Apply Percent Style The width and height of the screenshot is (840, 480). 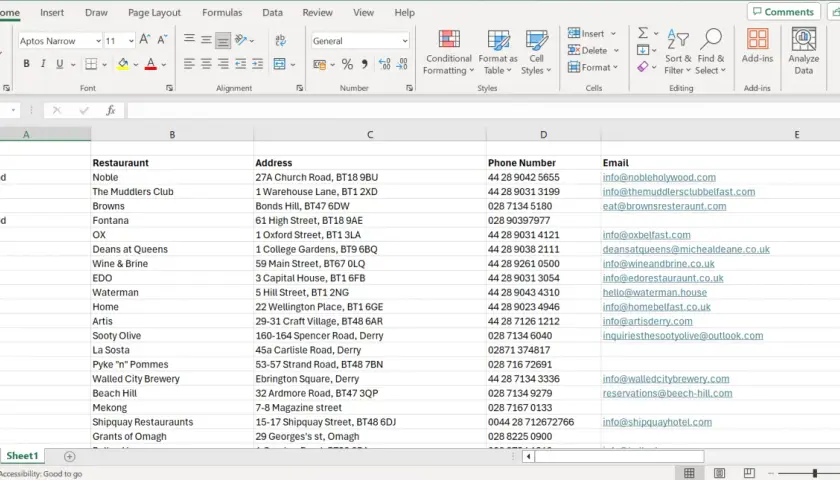coord(347,65)
